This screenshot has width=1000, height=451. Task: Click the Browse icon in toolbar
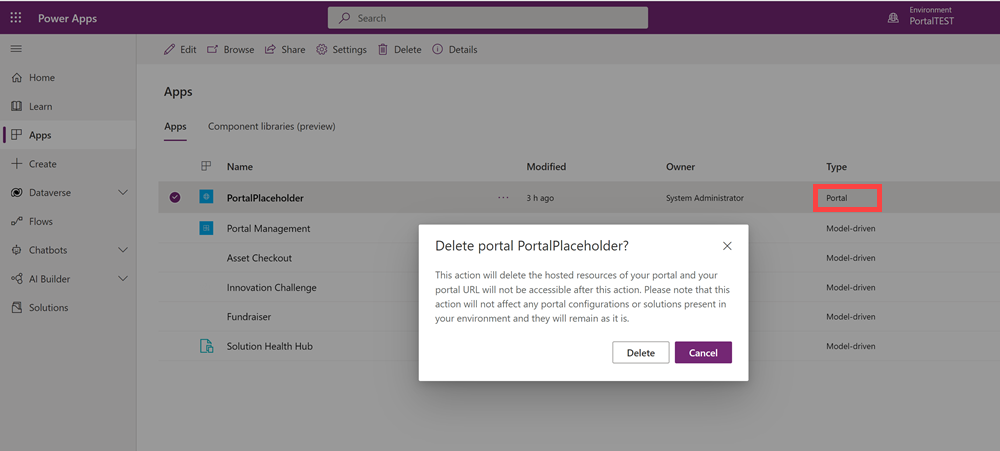[212, 49]
